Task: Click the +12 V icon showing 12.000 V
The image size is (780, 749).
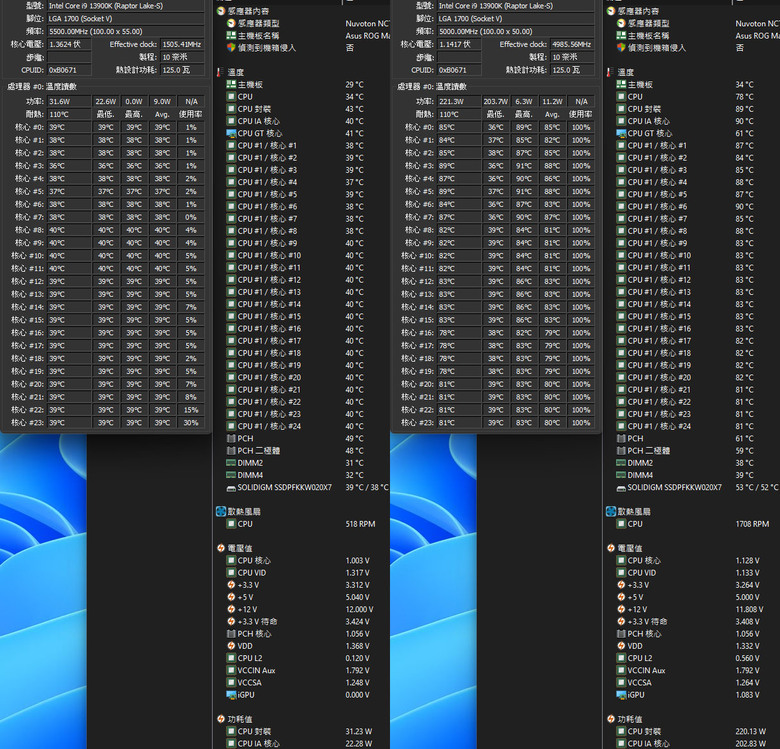Action: coord(231,609)
